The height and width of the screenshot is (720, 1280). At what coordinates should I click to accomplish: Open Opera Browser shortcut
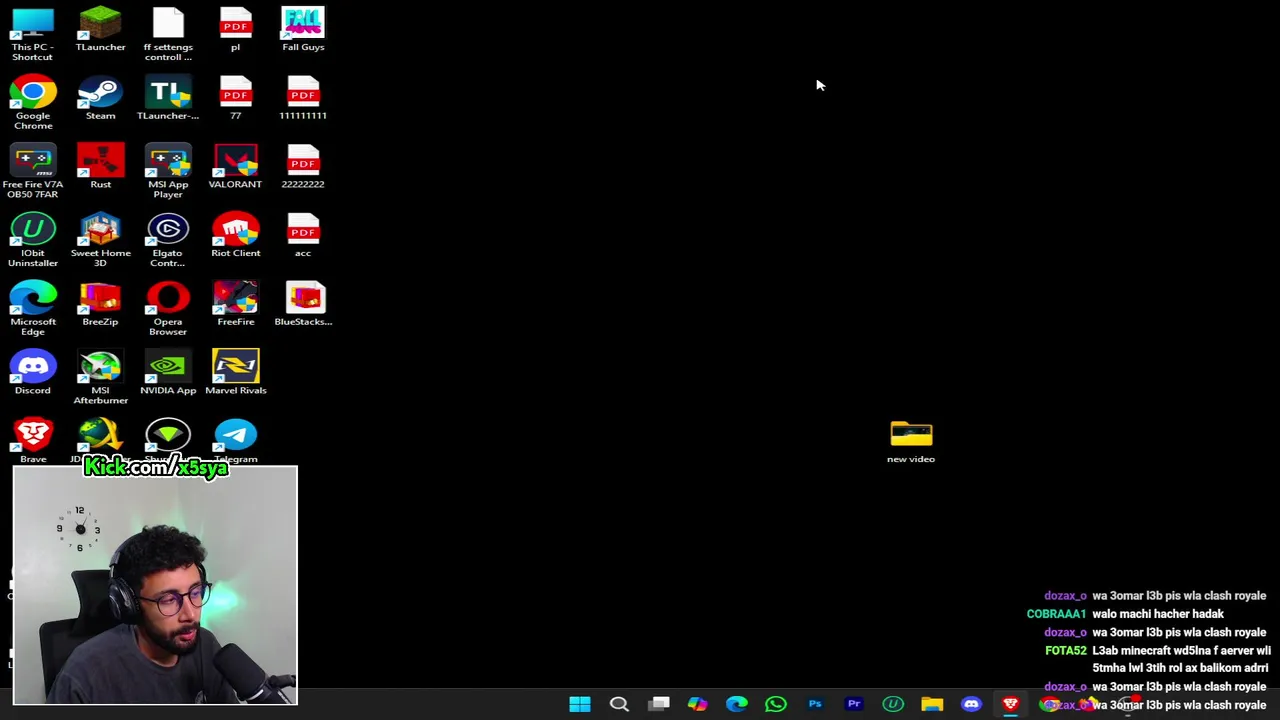pos(168,308)
